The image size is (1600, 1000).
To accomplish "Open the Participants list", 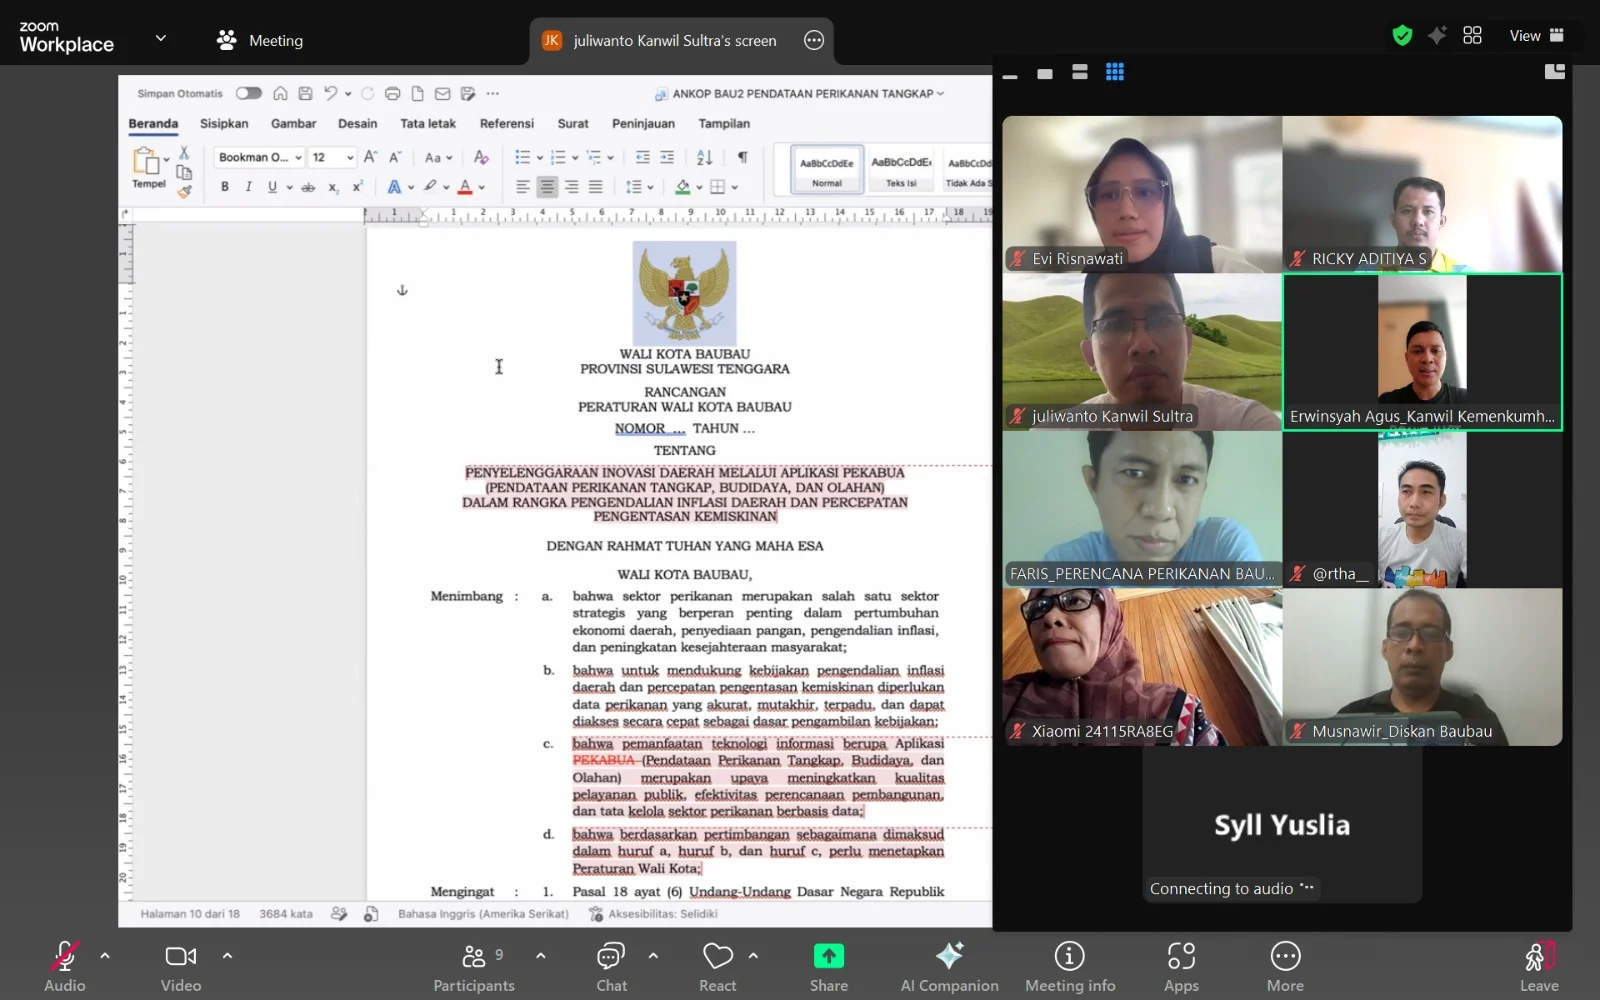I will click(474, 967).
